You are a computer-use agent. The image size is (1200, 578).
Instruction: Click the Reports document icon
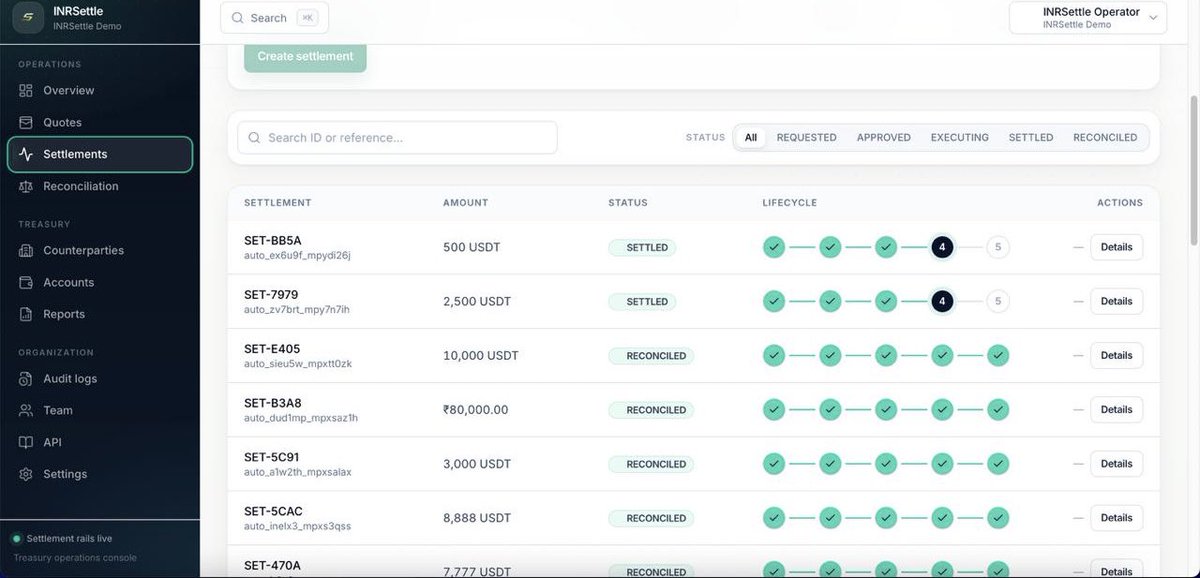coord(26,315)
